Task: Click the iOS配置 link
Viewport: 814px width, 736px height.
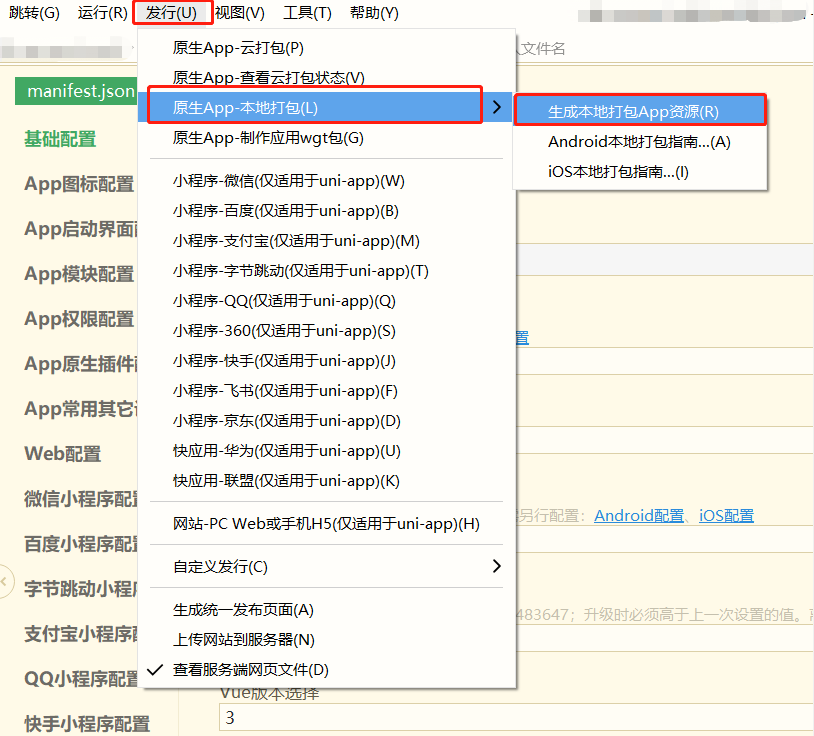Action: click(726, 516)
